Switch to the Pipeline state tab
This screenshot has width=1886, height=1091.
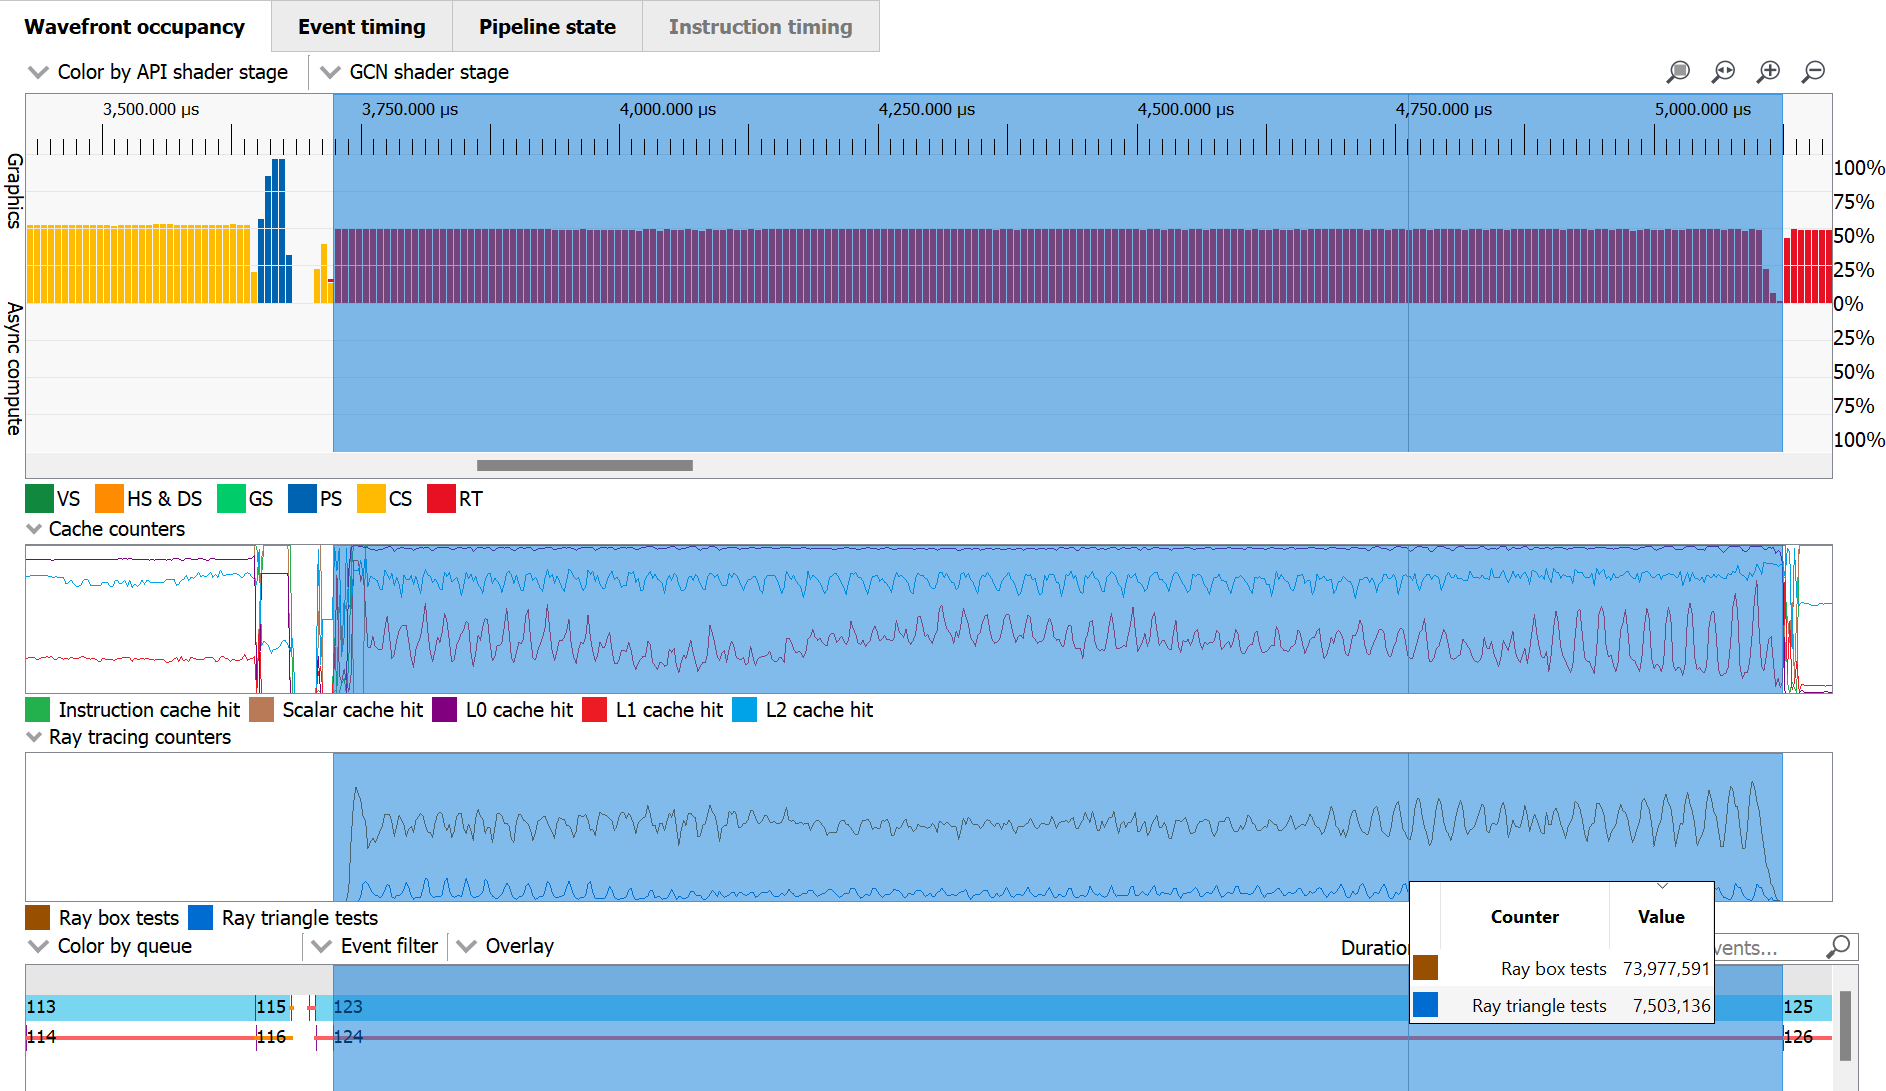click(x=547, y=27)
